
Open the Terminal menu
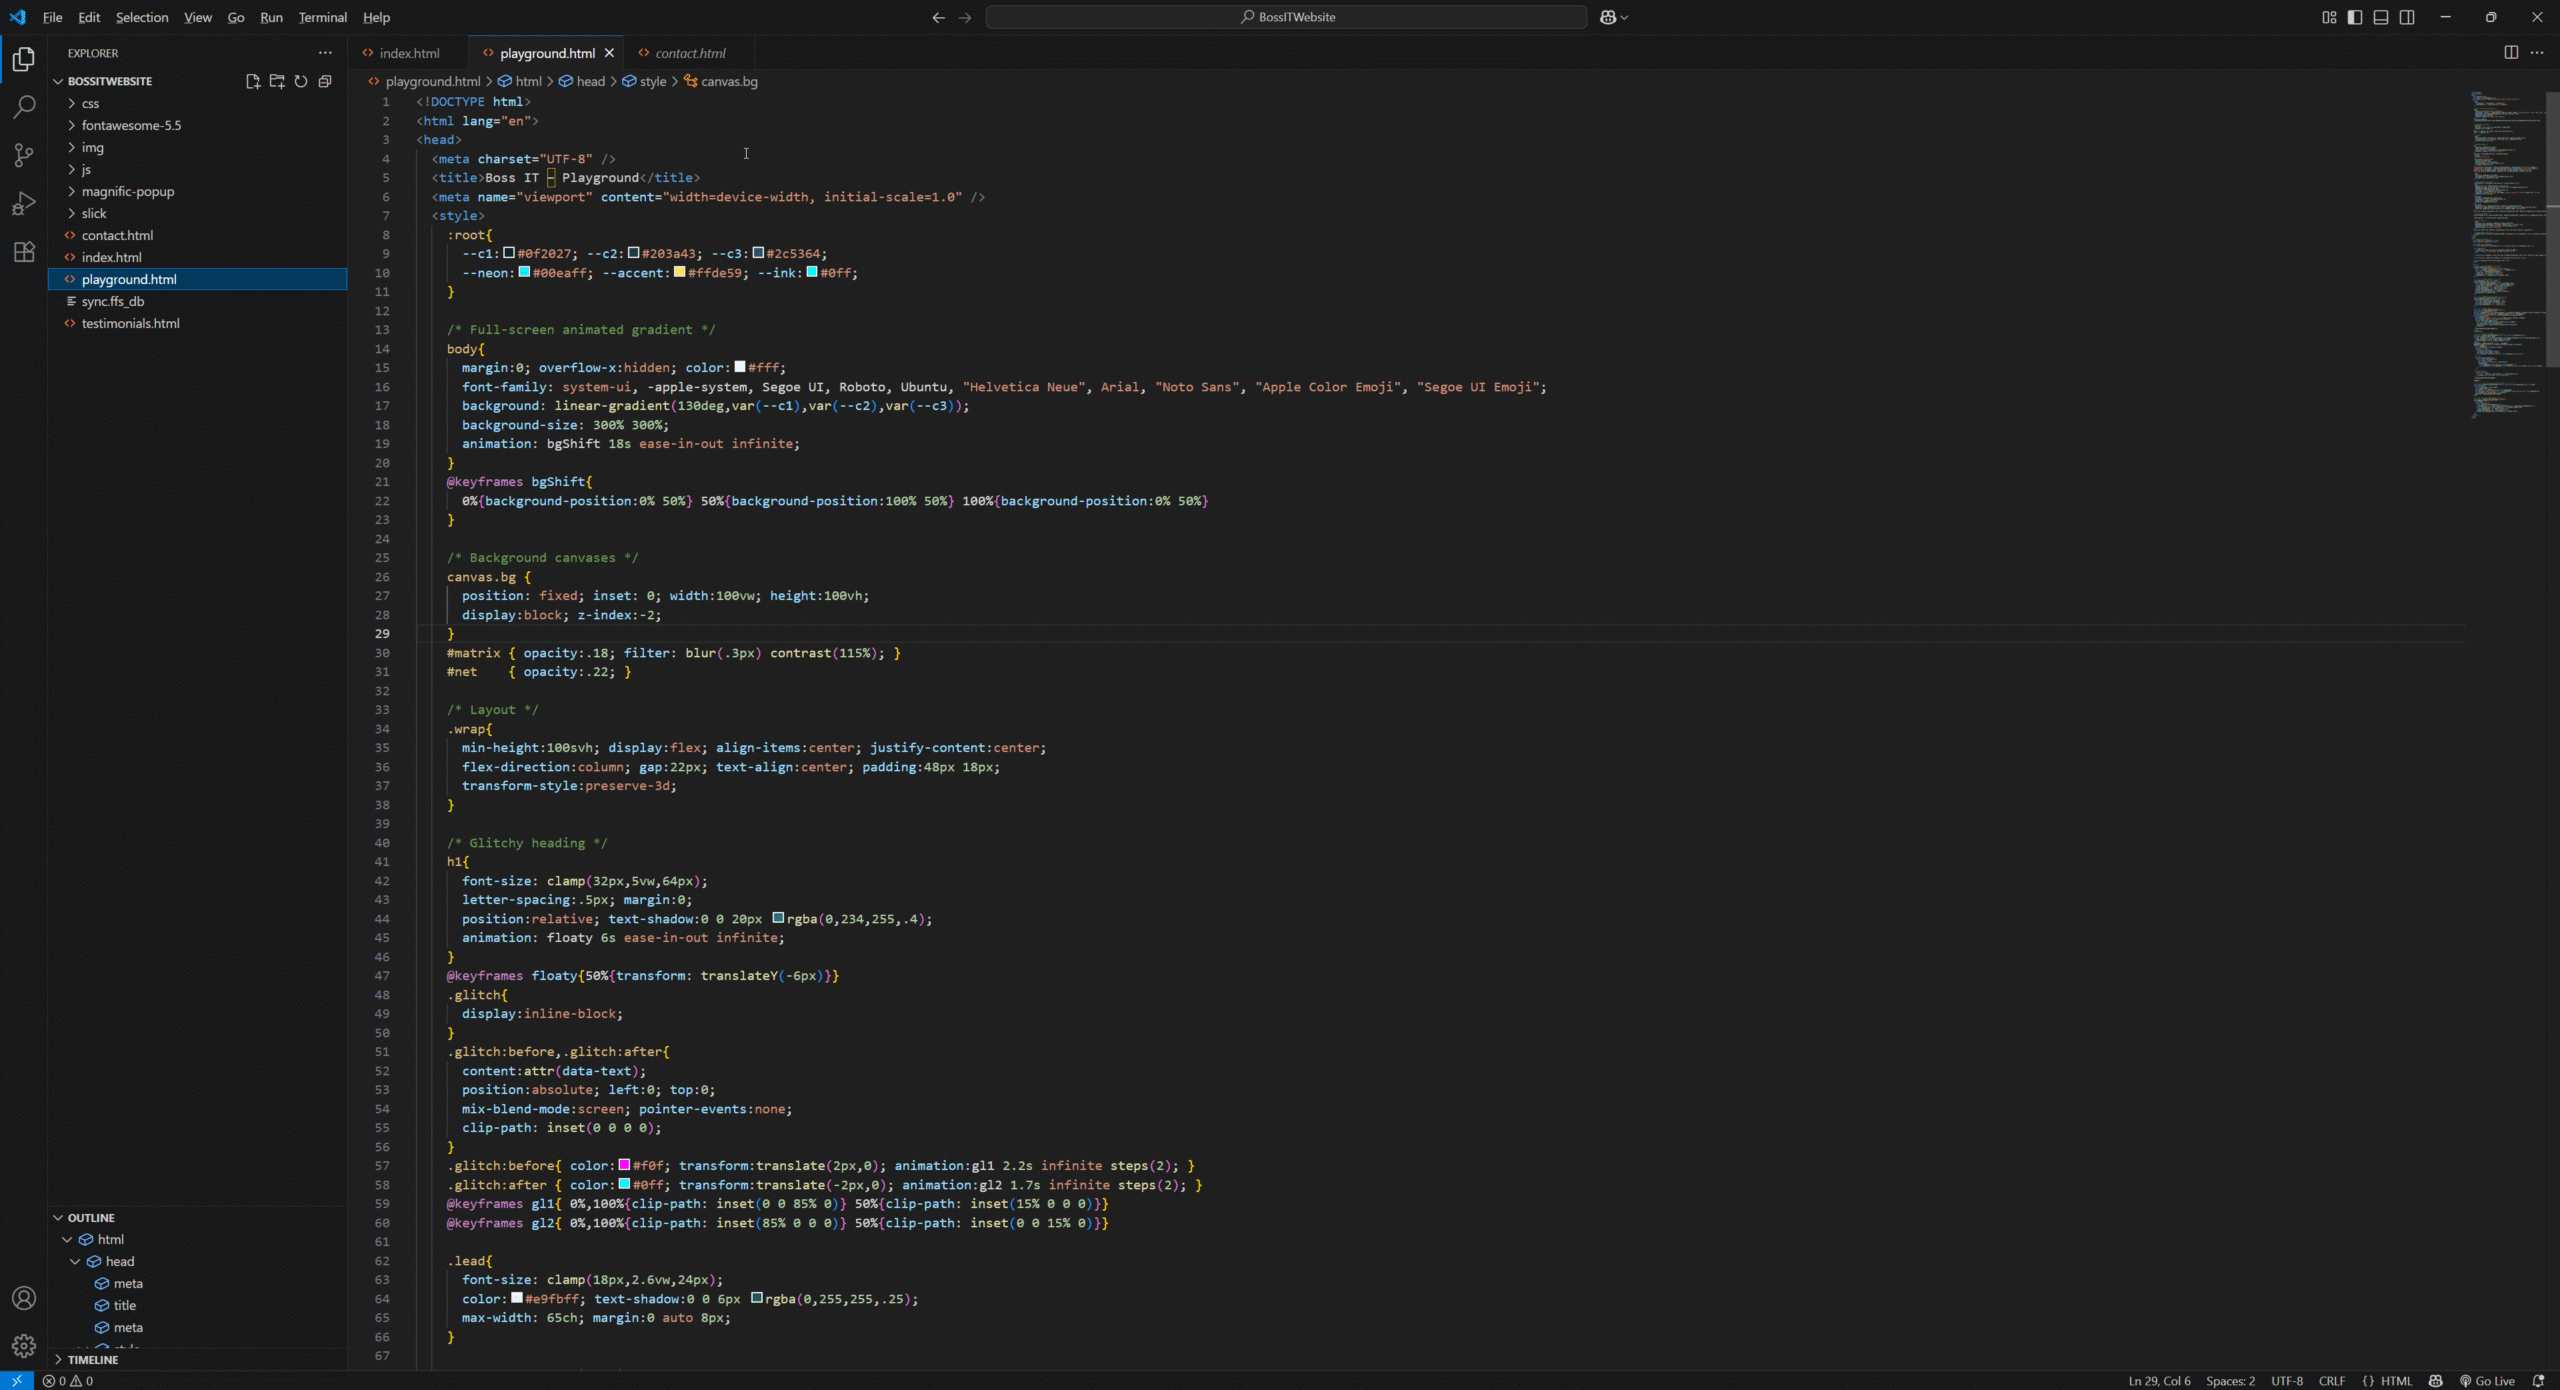(x=322, y=17)
